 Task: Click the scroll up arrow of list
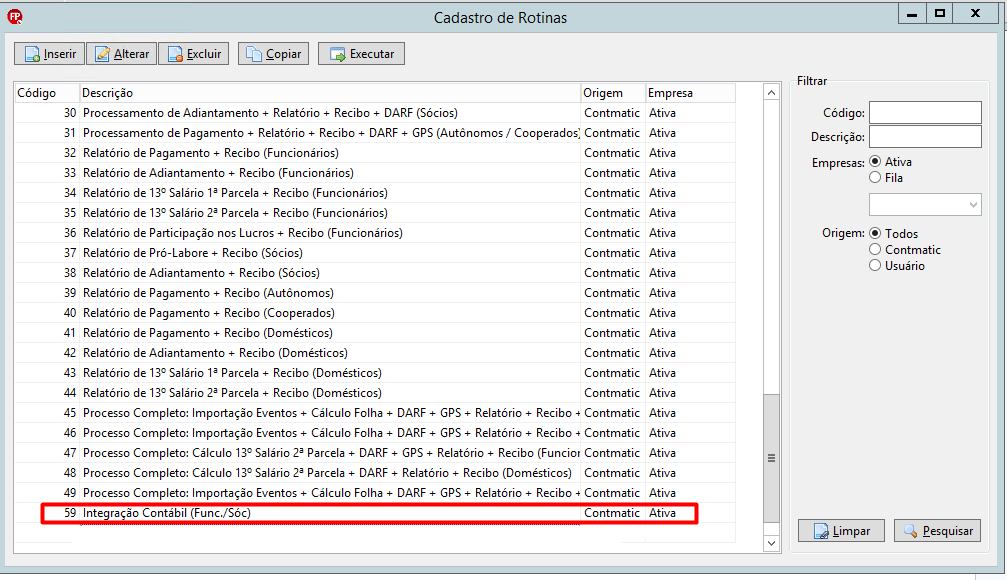pyautogui.click(x=771, y=92)
